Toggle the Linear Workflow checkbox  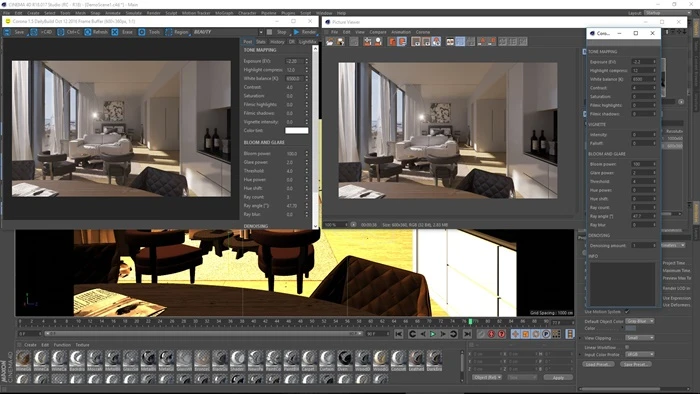coord(627,347)
